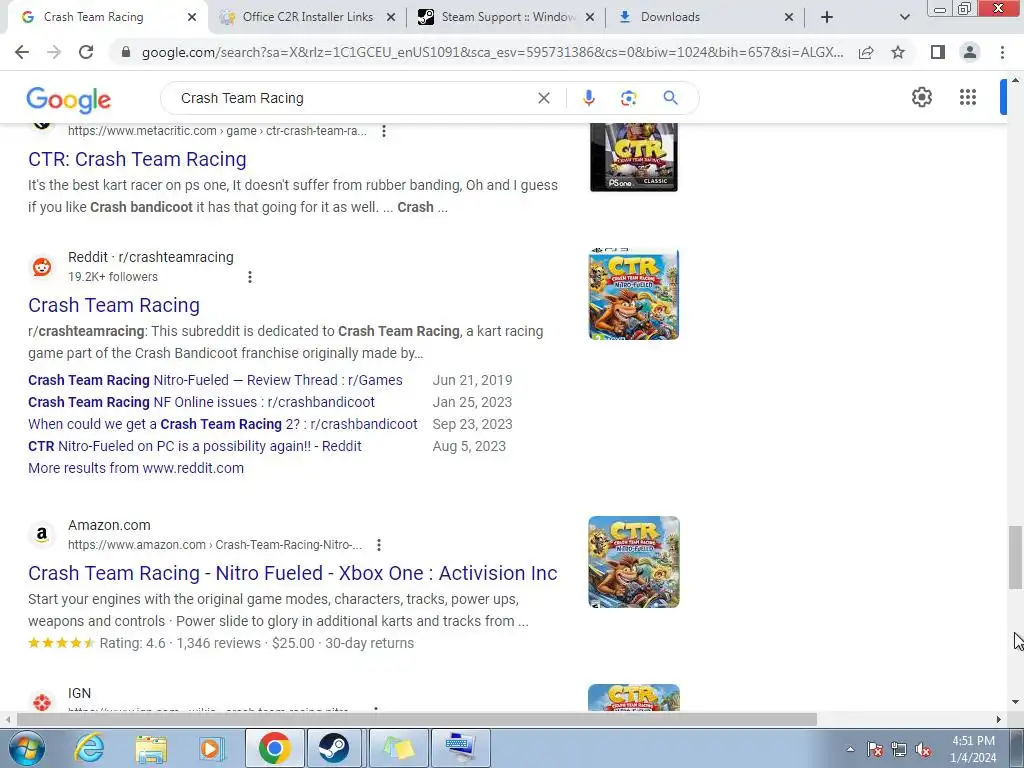Switch to the Downloads tab
The height and width of the screenshot is (768, 1024).
point(670,17)
